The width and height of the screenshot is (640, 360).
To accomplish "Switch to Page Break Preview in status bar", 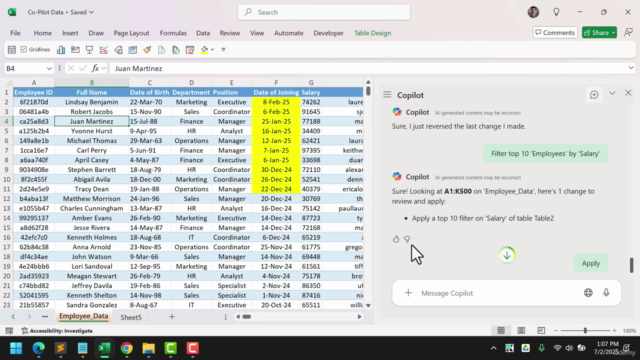I will point(541,331).
